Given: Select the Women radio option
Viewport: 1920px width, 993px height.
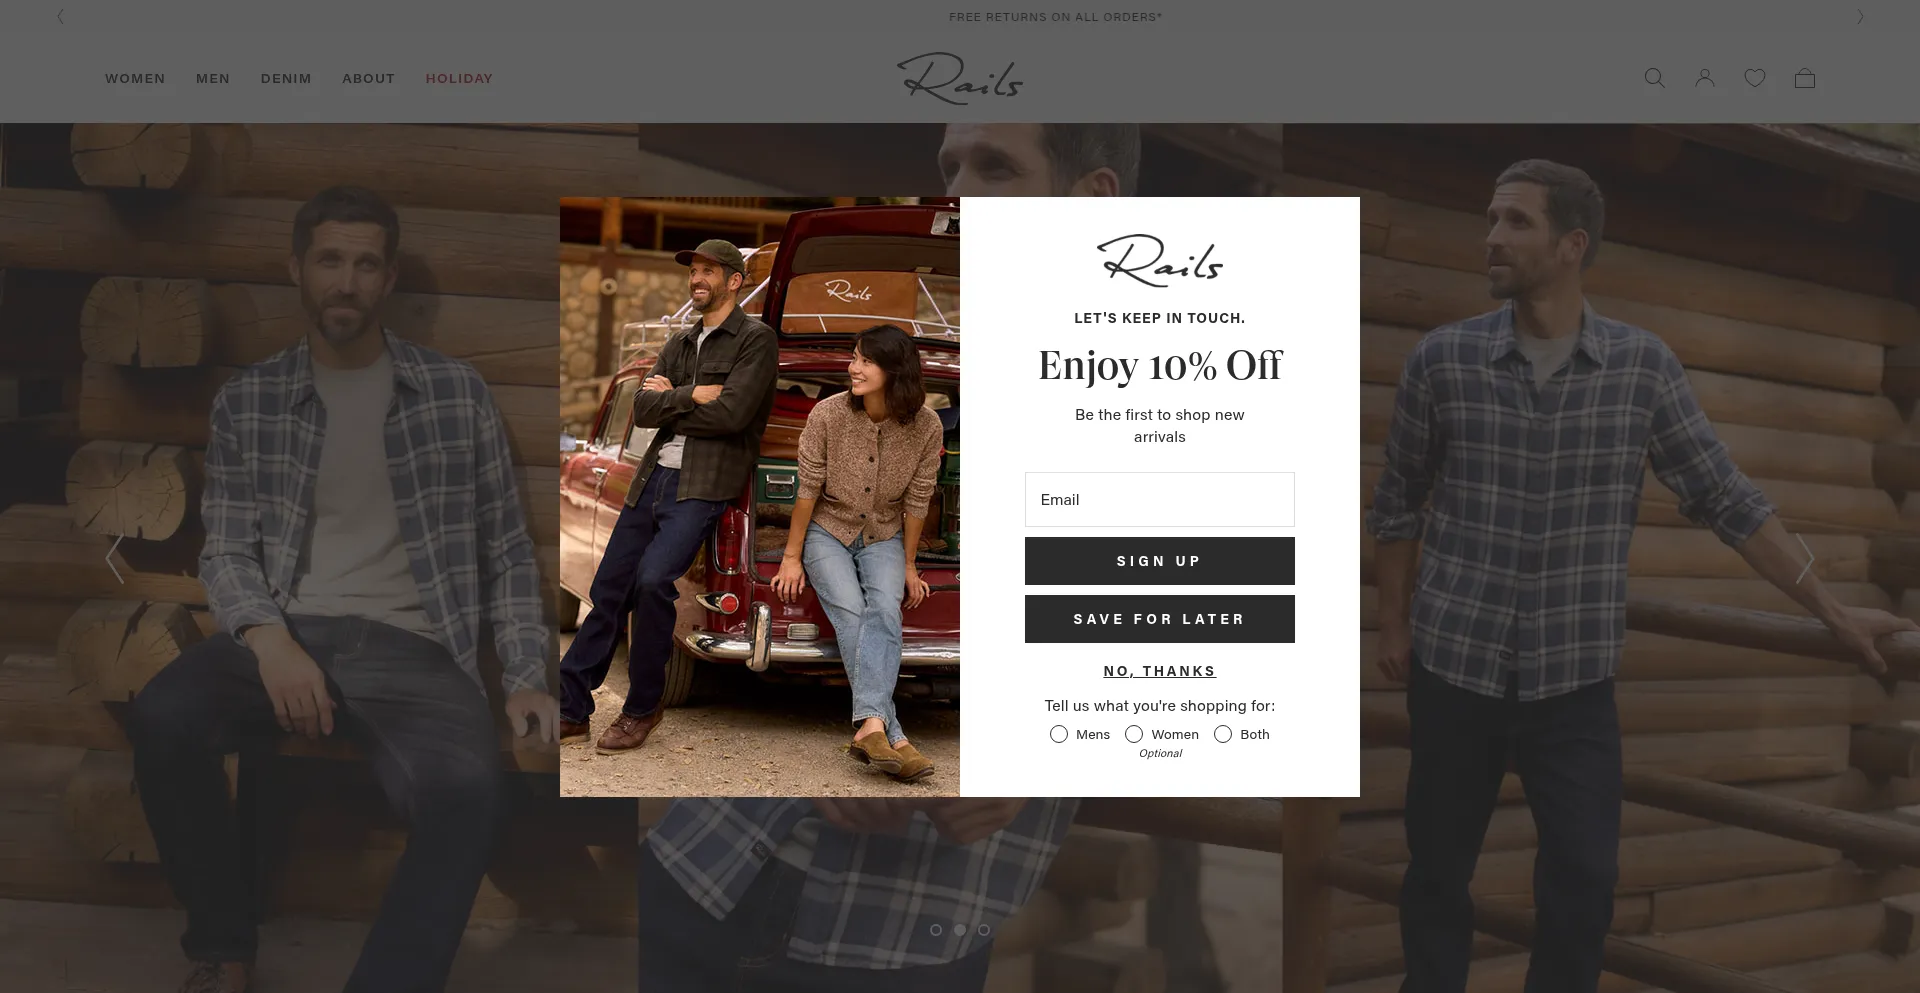Looking at the screenshot, I should point(1134,734).
